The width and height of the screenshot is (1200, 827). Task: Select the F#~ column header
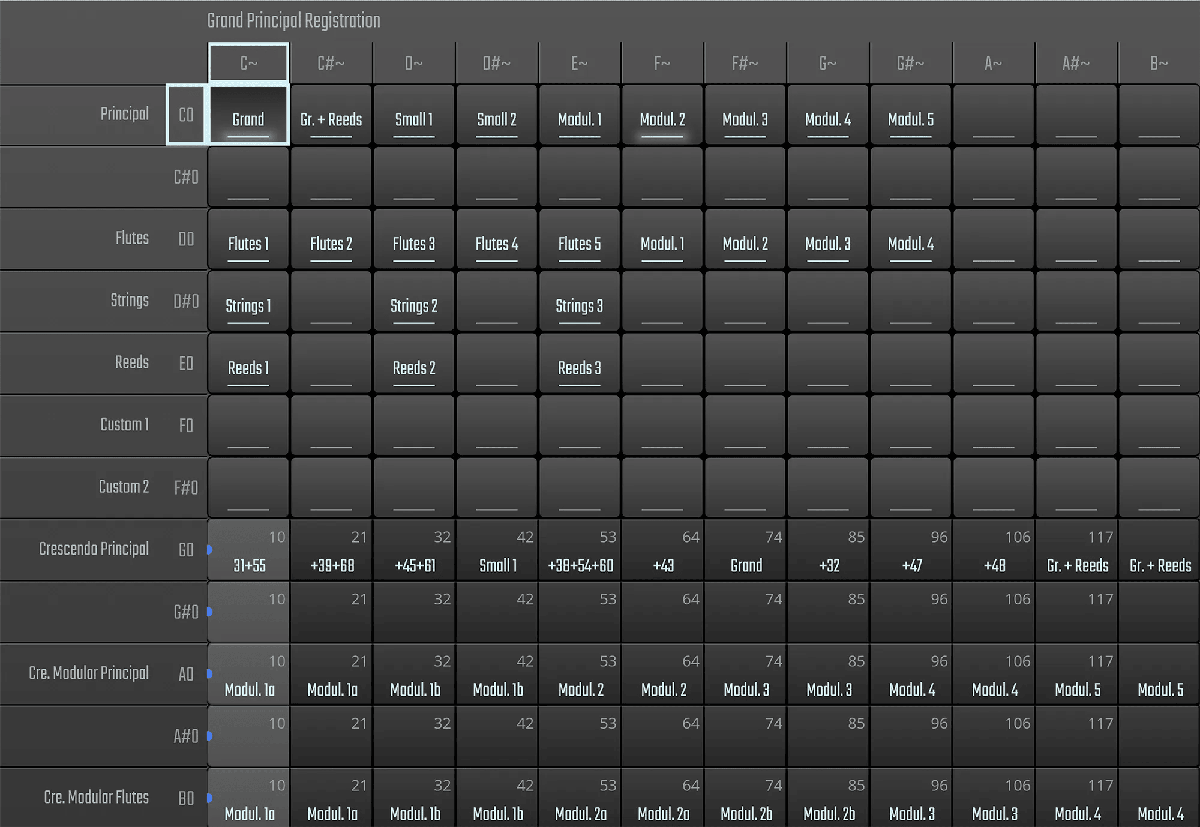[745, 63]
